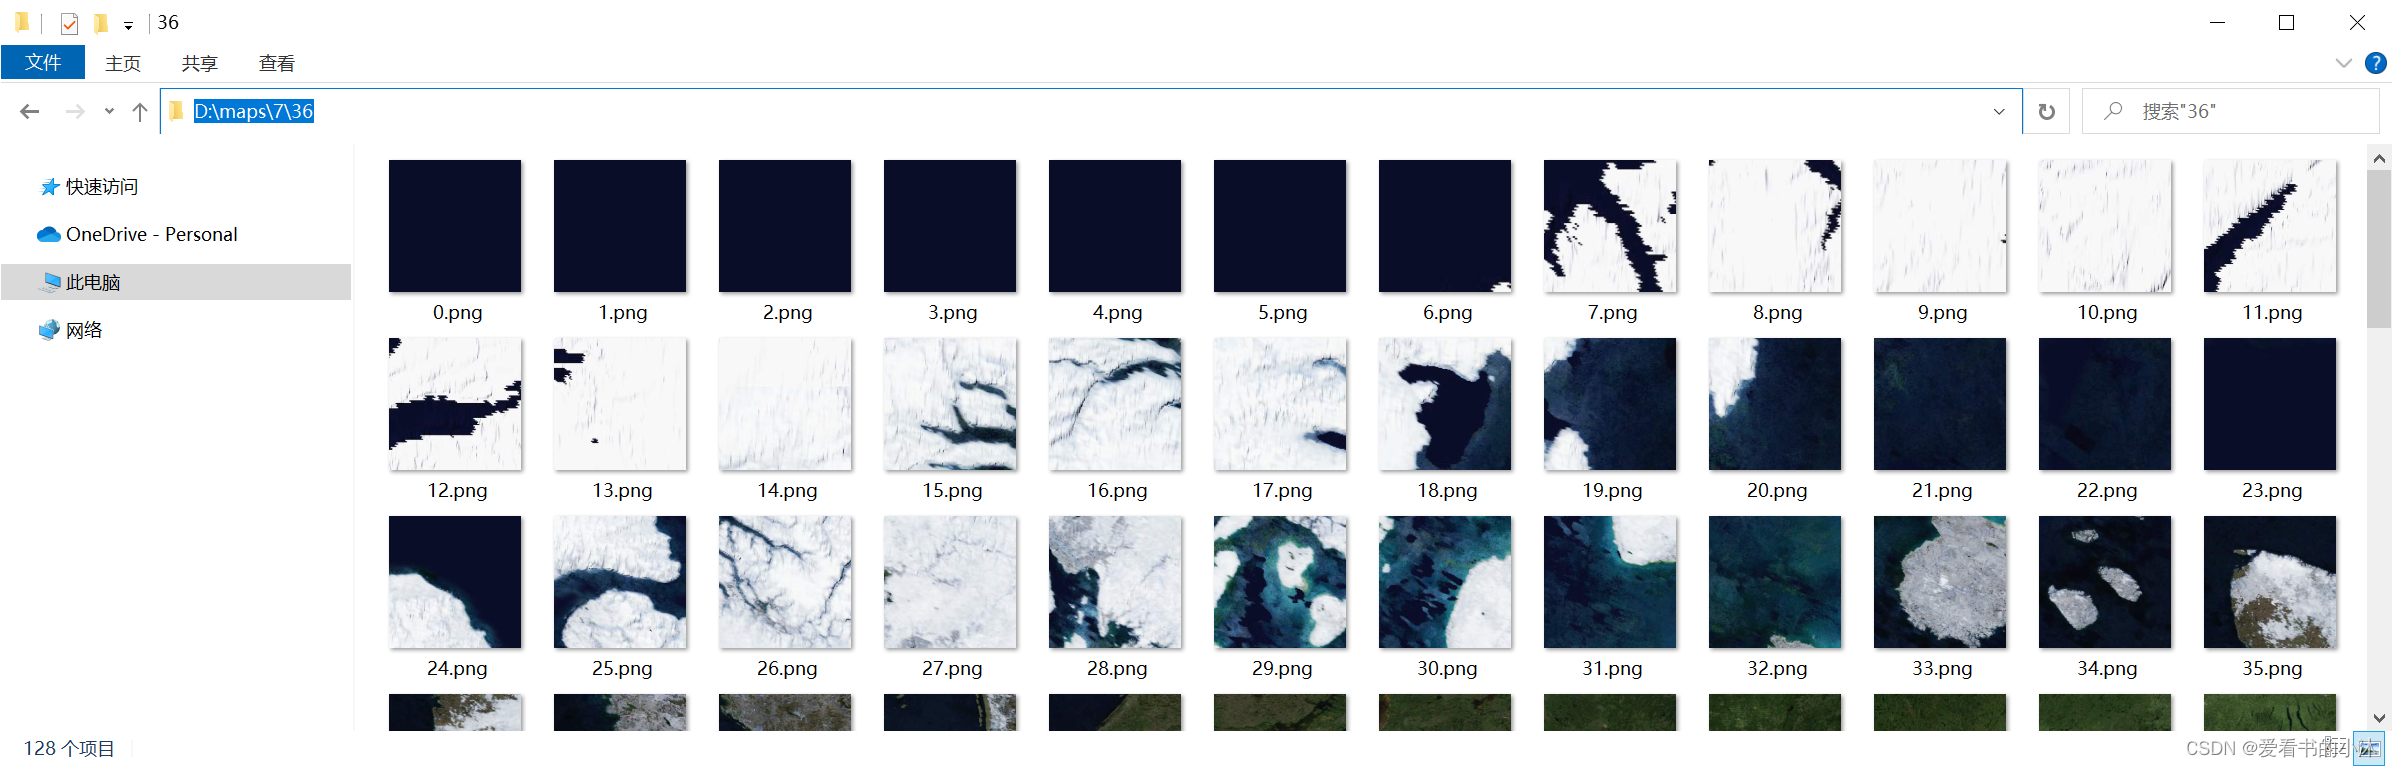Click the scrollbar down arrow in file list
The image size is (2393, 767).
pos(2379,718)
